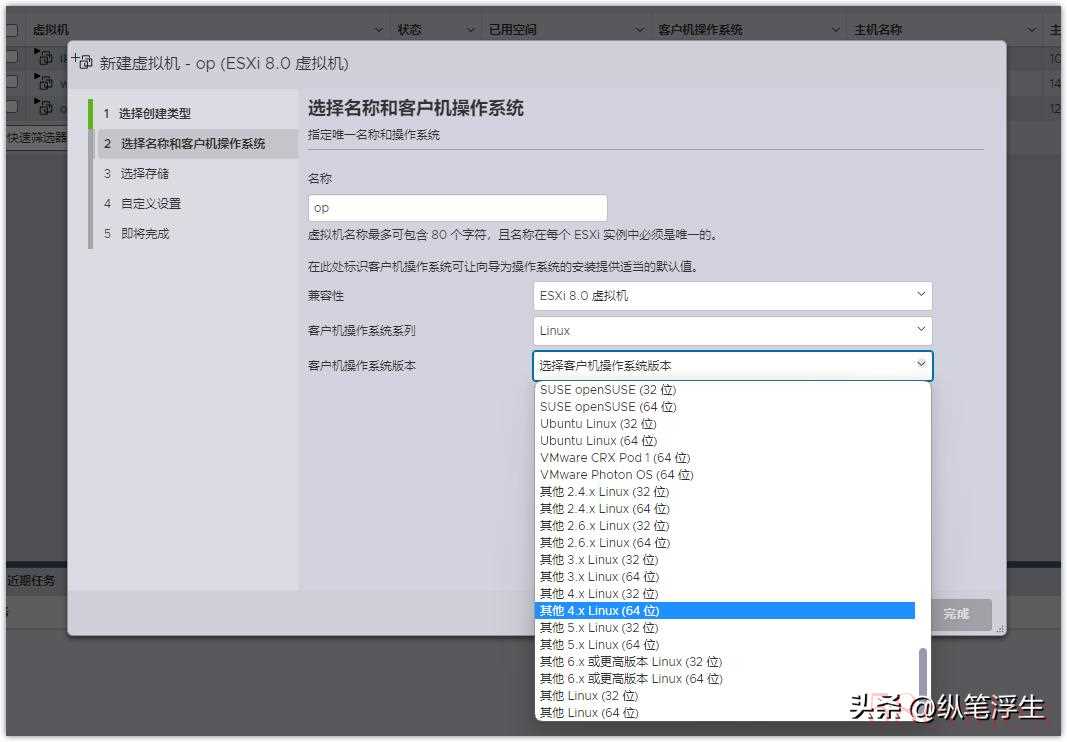Click the VM icon in the third table row
This screenshot has height=742, width=1067.
[x=44, y=106]
